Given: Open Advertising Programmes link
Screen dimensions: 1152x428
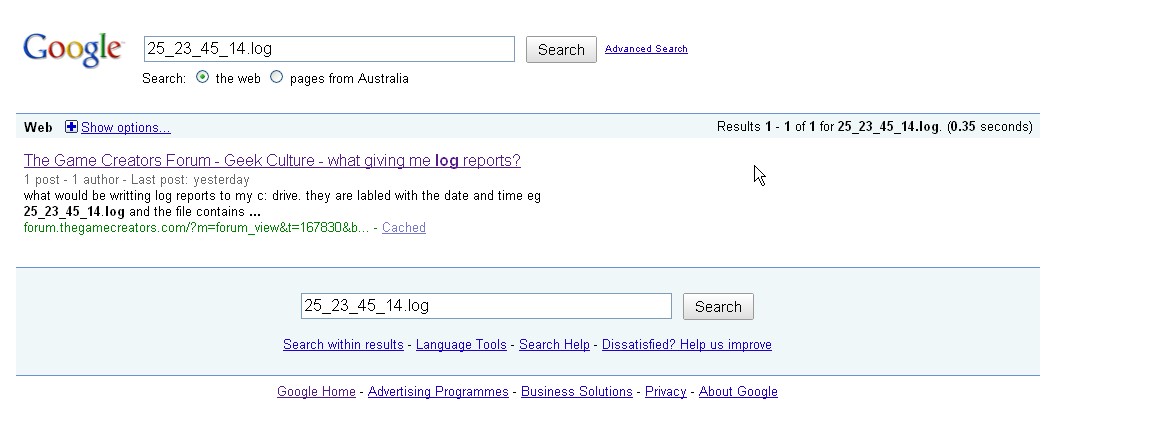Looking at the screenshot, I should tap(438, 392).
